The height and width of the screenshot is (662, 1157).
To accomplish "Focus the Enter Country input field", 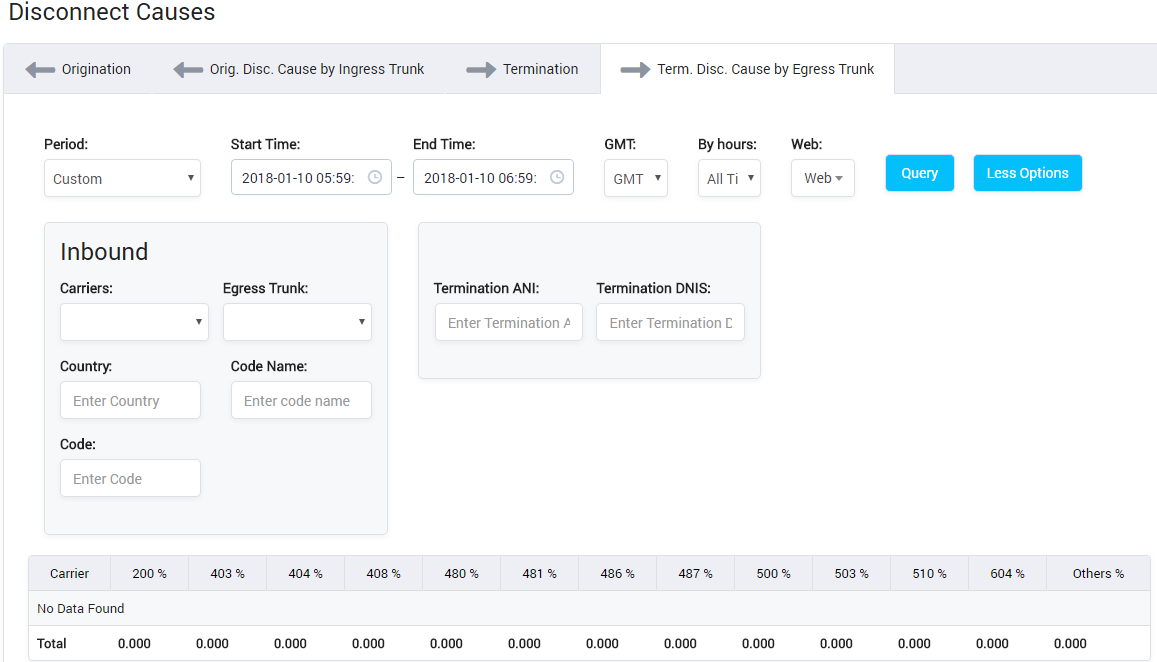I will point(130,400).
